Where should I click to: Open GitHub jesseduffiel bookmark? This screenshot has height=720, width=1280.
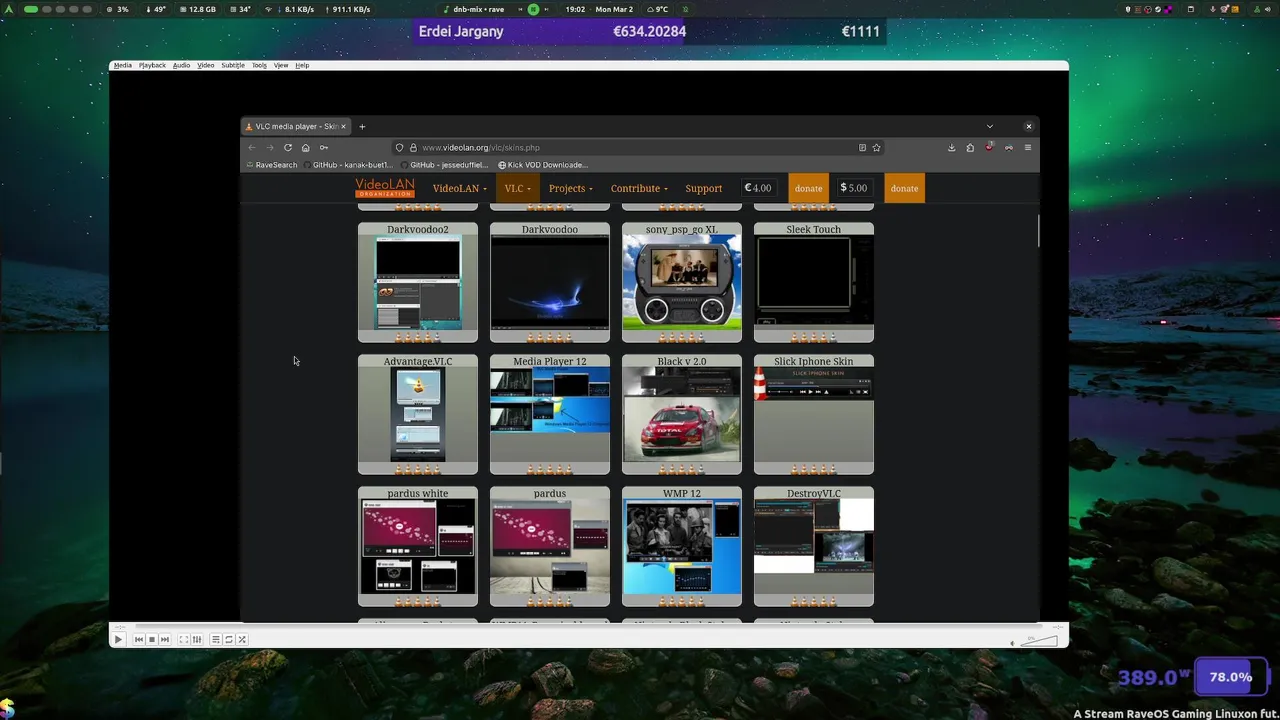443,165
